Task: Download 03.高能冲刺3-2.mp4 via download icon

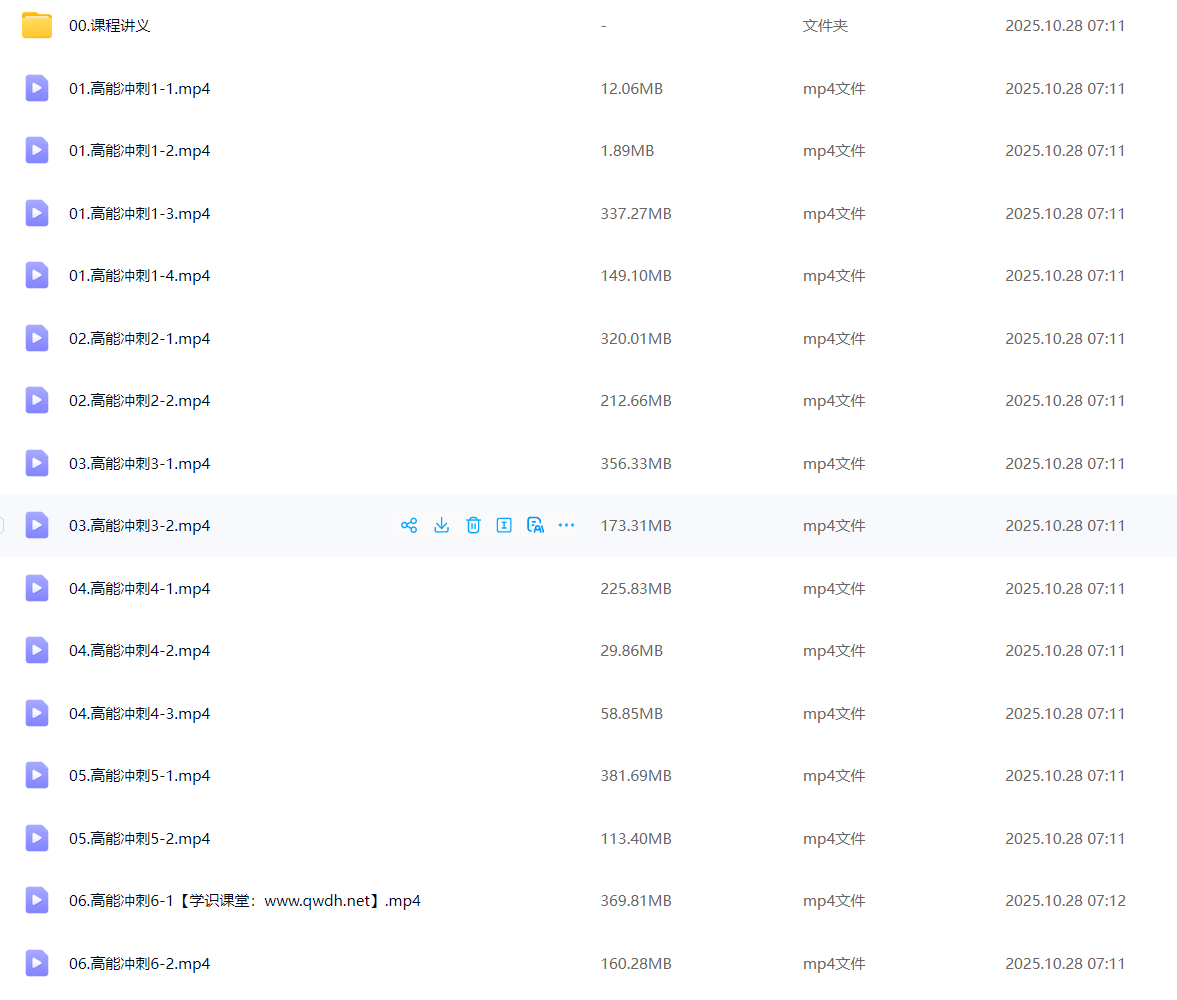Action: pyautogui.click(x=441, y=525)
